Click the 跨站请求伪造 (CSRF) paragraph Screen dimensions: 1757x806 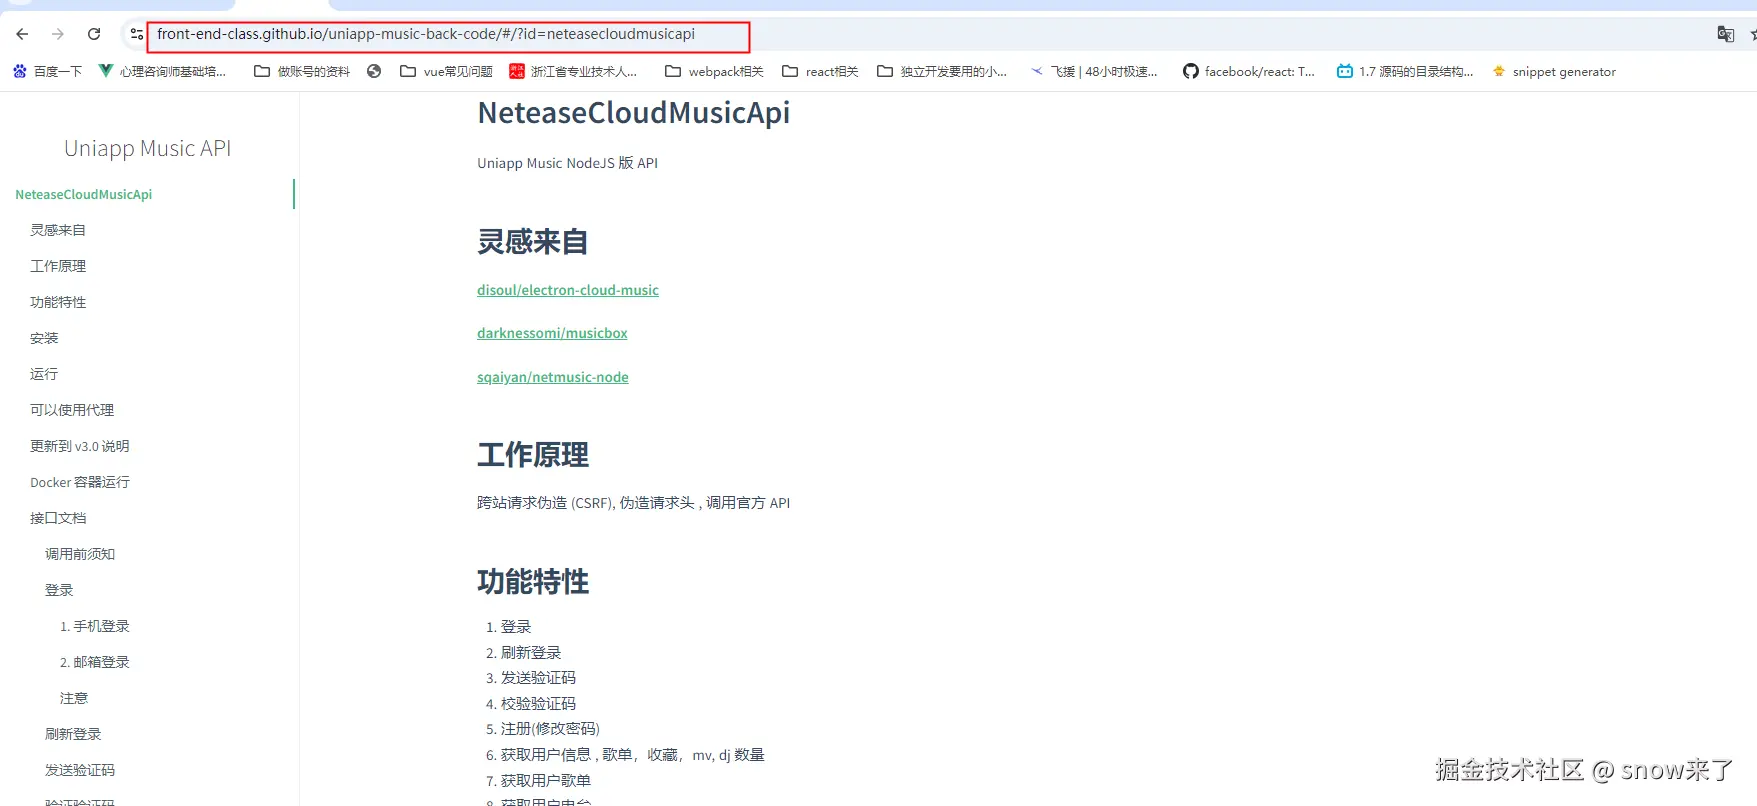pos(634,503)
